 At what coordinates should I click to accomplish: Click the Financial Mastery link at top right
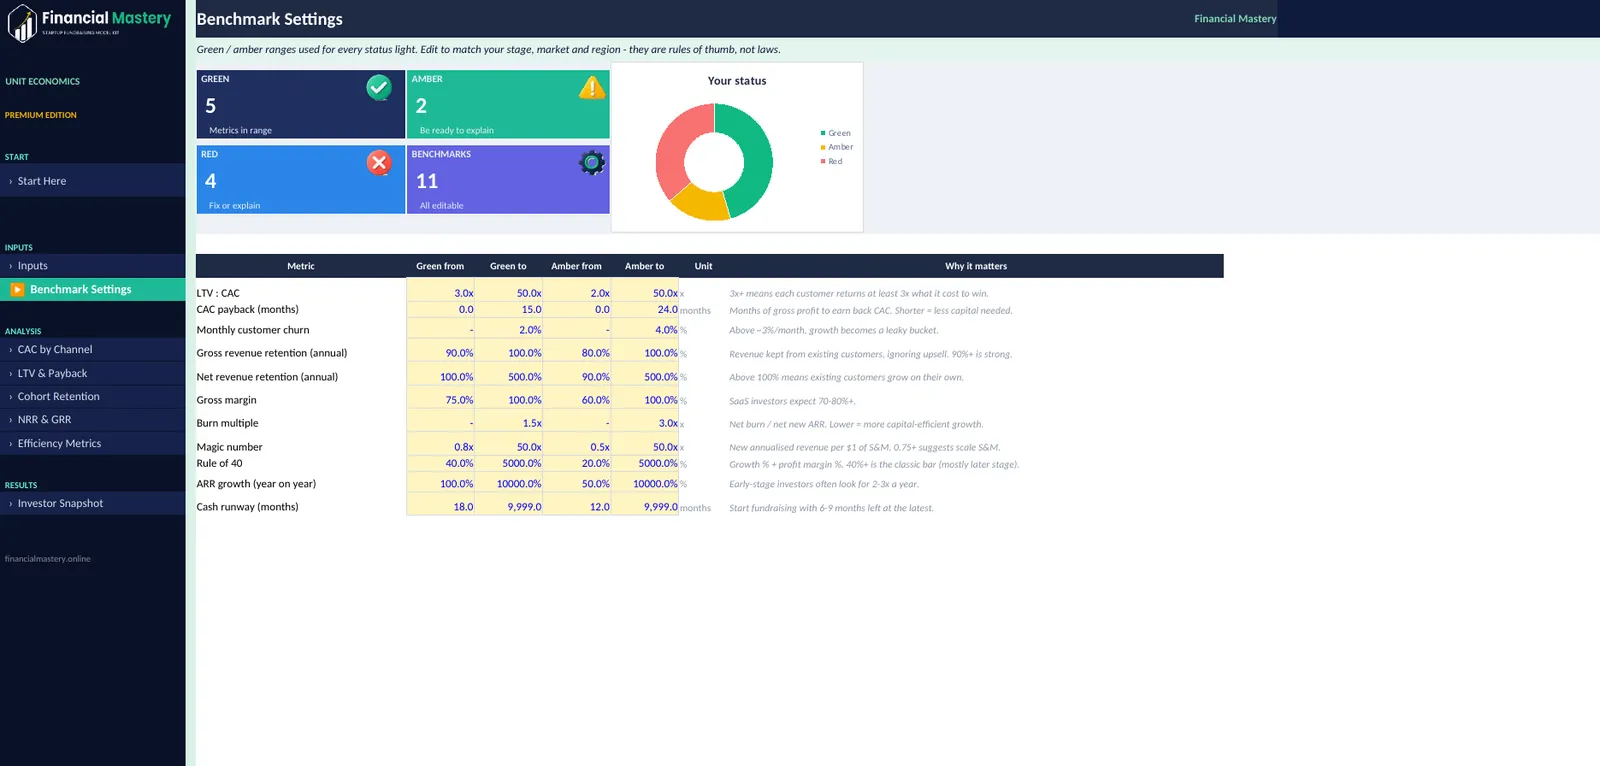pos(1235,19)
